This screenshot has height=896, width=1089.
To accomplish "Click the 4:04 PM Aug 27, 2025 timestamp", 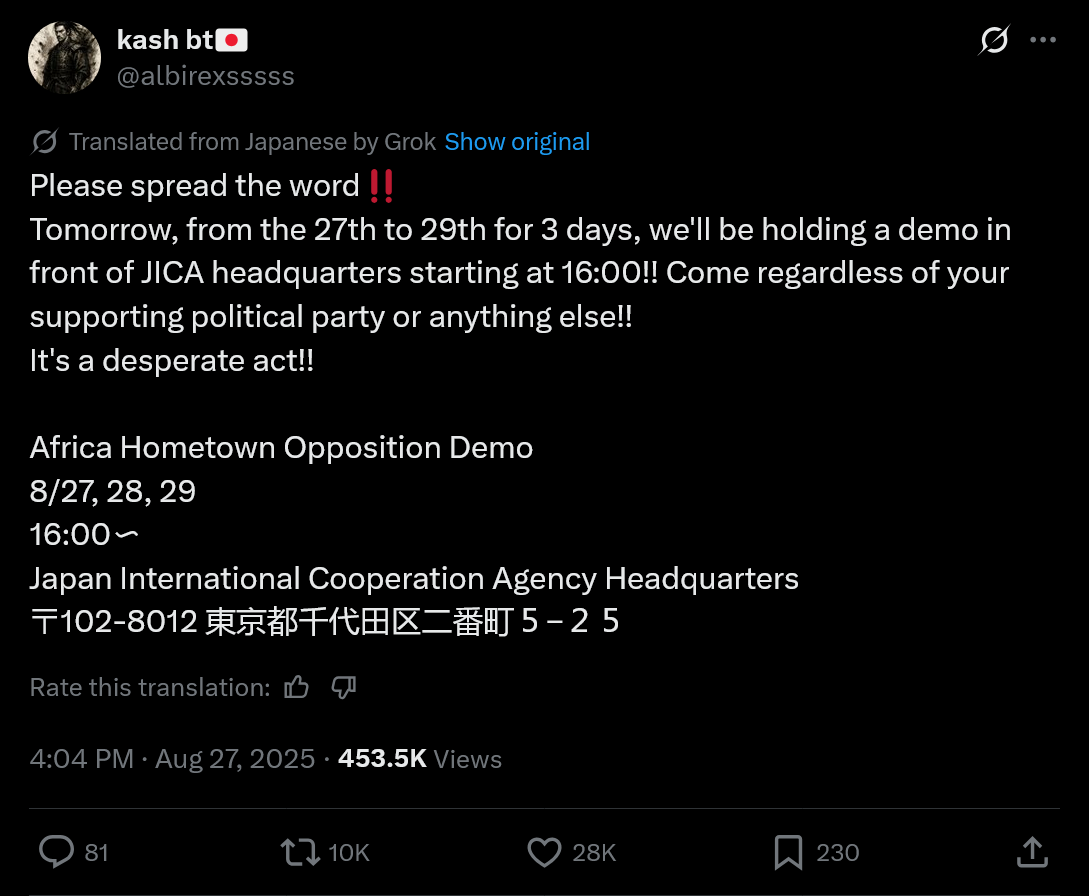I will pyautogui.click(x=172, y=758).
